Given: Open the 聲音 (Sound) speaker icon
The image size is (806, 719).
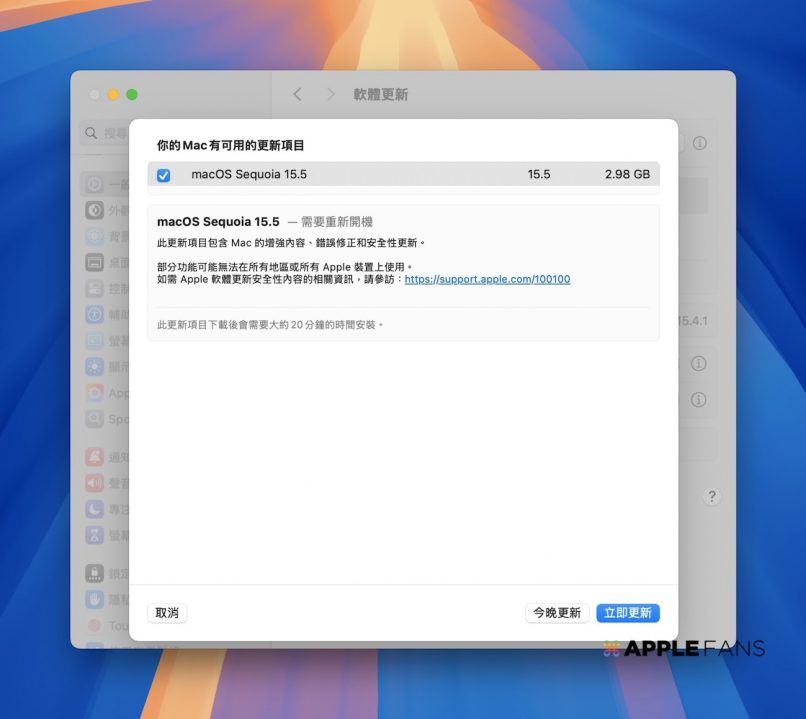Looking at the screenshot, I should click(94, 483).
